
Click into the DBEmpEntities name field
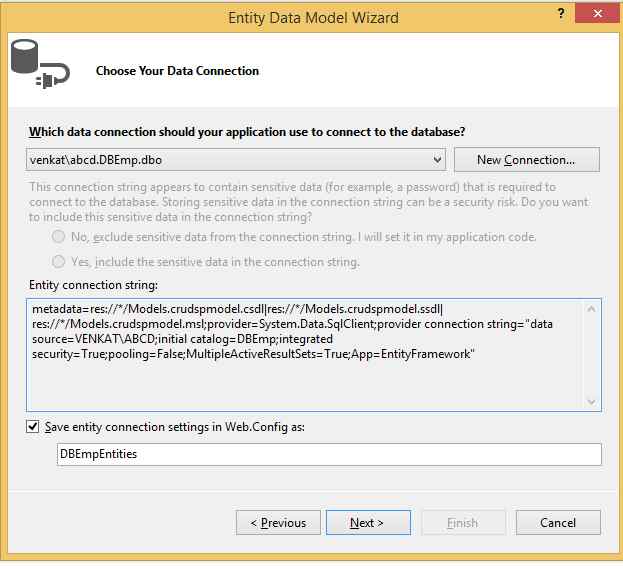329,455
